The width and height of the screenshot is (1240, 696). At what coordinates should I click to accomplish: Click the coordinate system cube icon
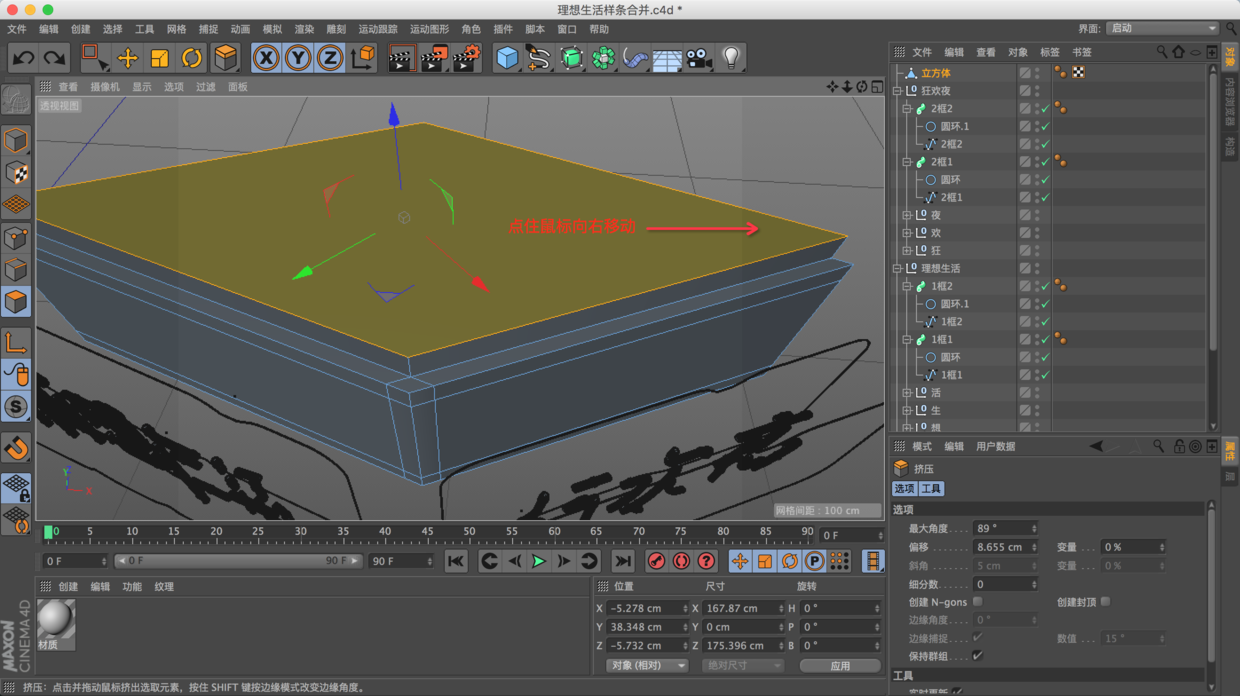[363, 58]
